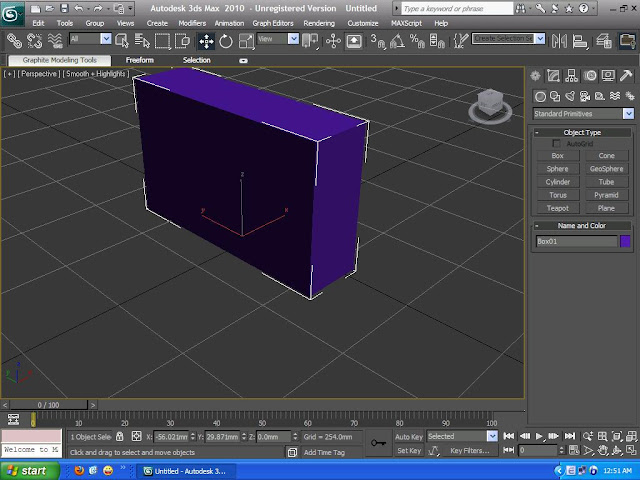Activate the Select and Scale tool
This screenshot has height=480, width=640.
coord(246,41)
